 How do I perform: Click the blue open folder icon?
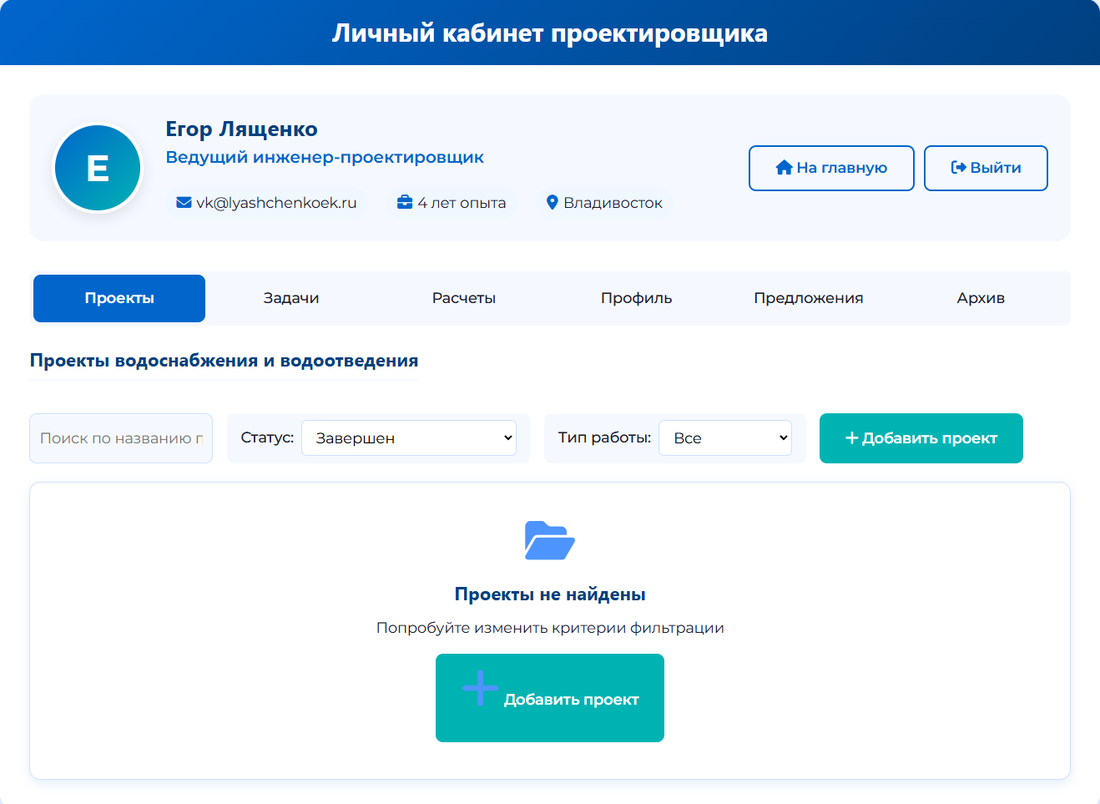pyautogui.click(x=549, y=541)
